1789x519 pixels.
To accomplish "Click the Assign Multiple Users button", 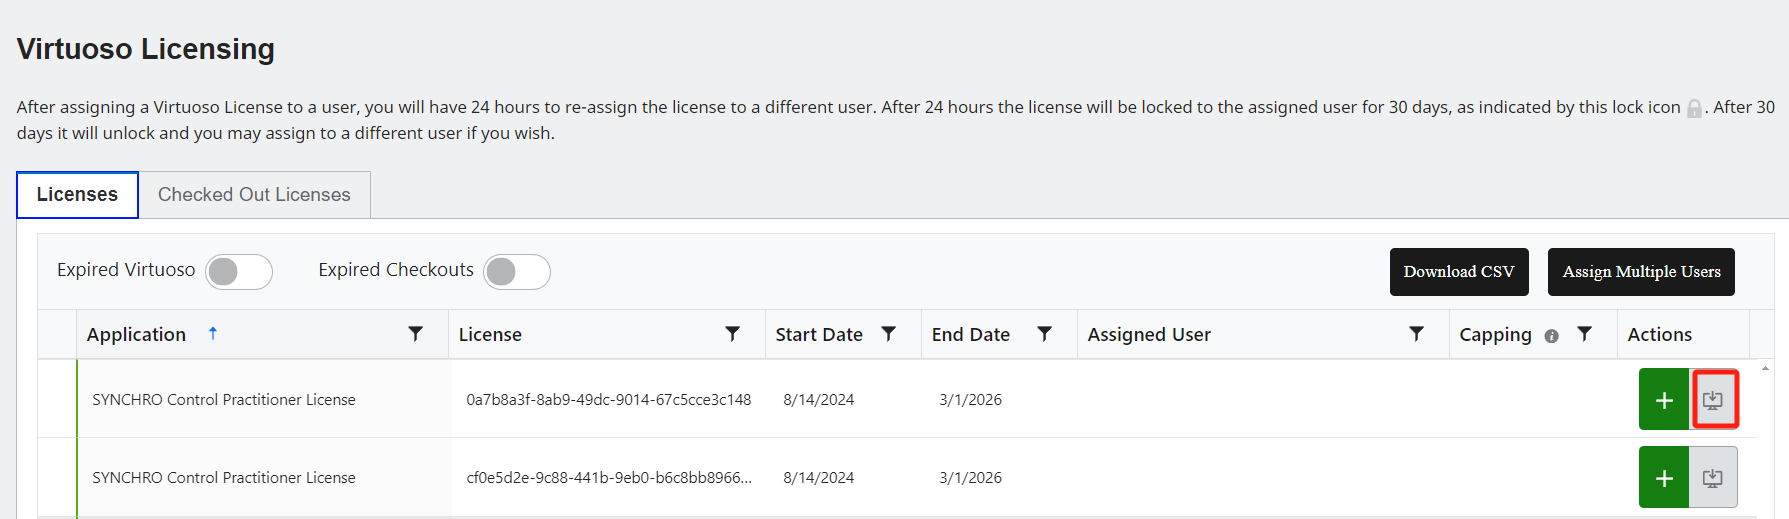I will [x=1641, y=272].
